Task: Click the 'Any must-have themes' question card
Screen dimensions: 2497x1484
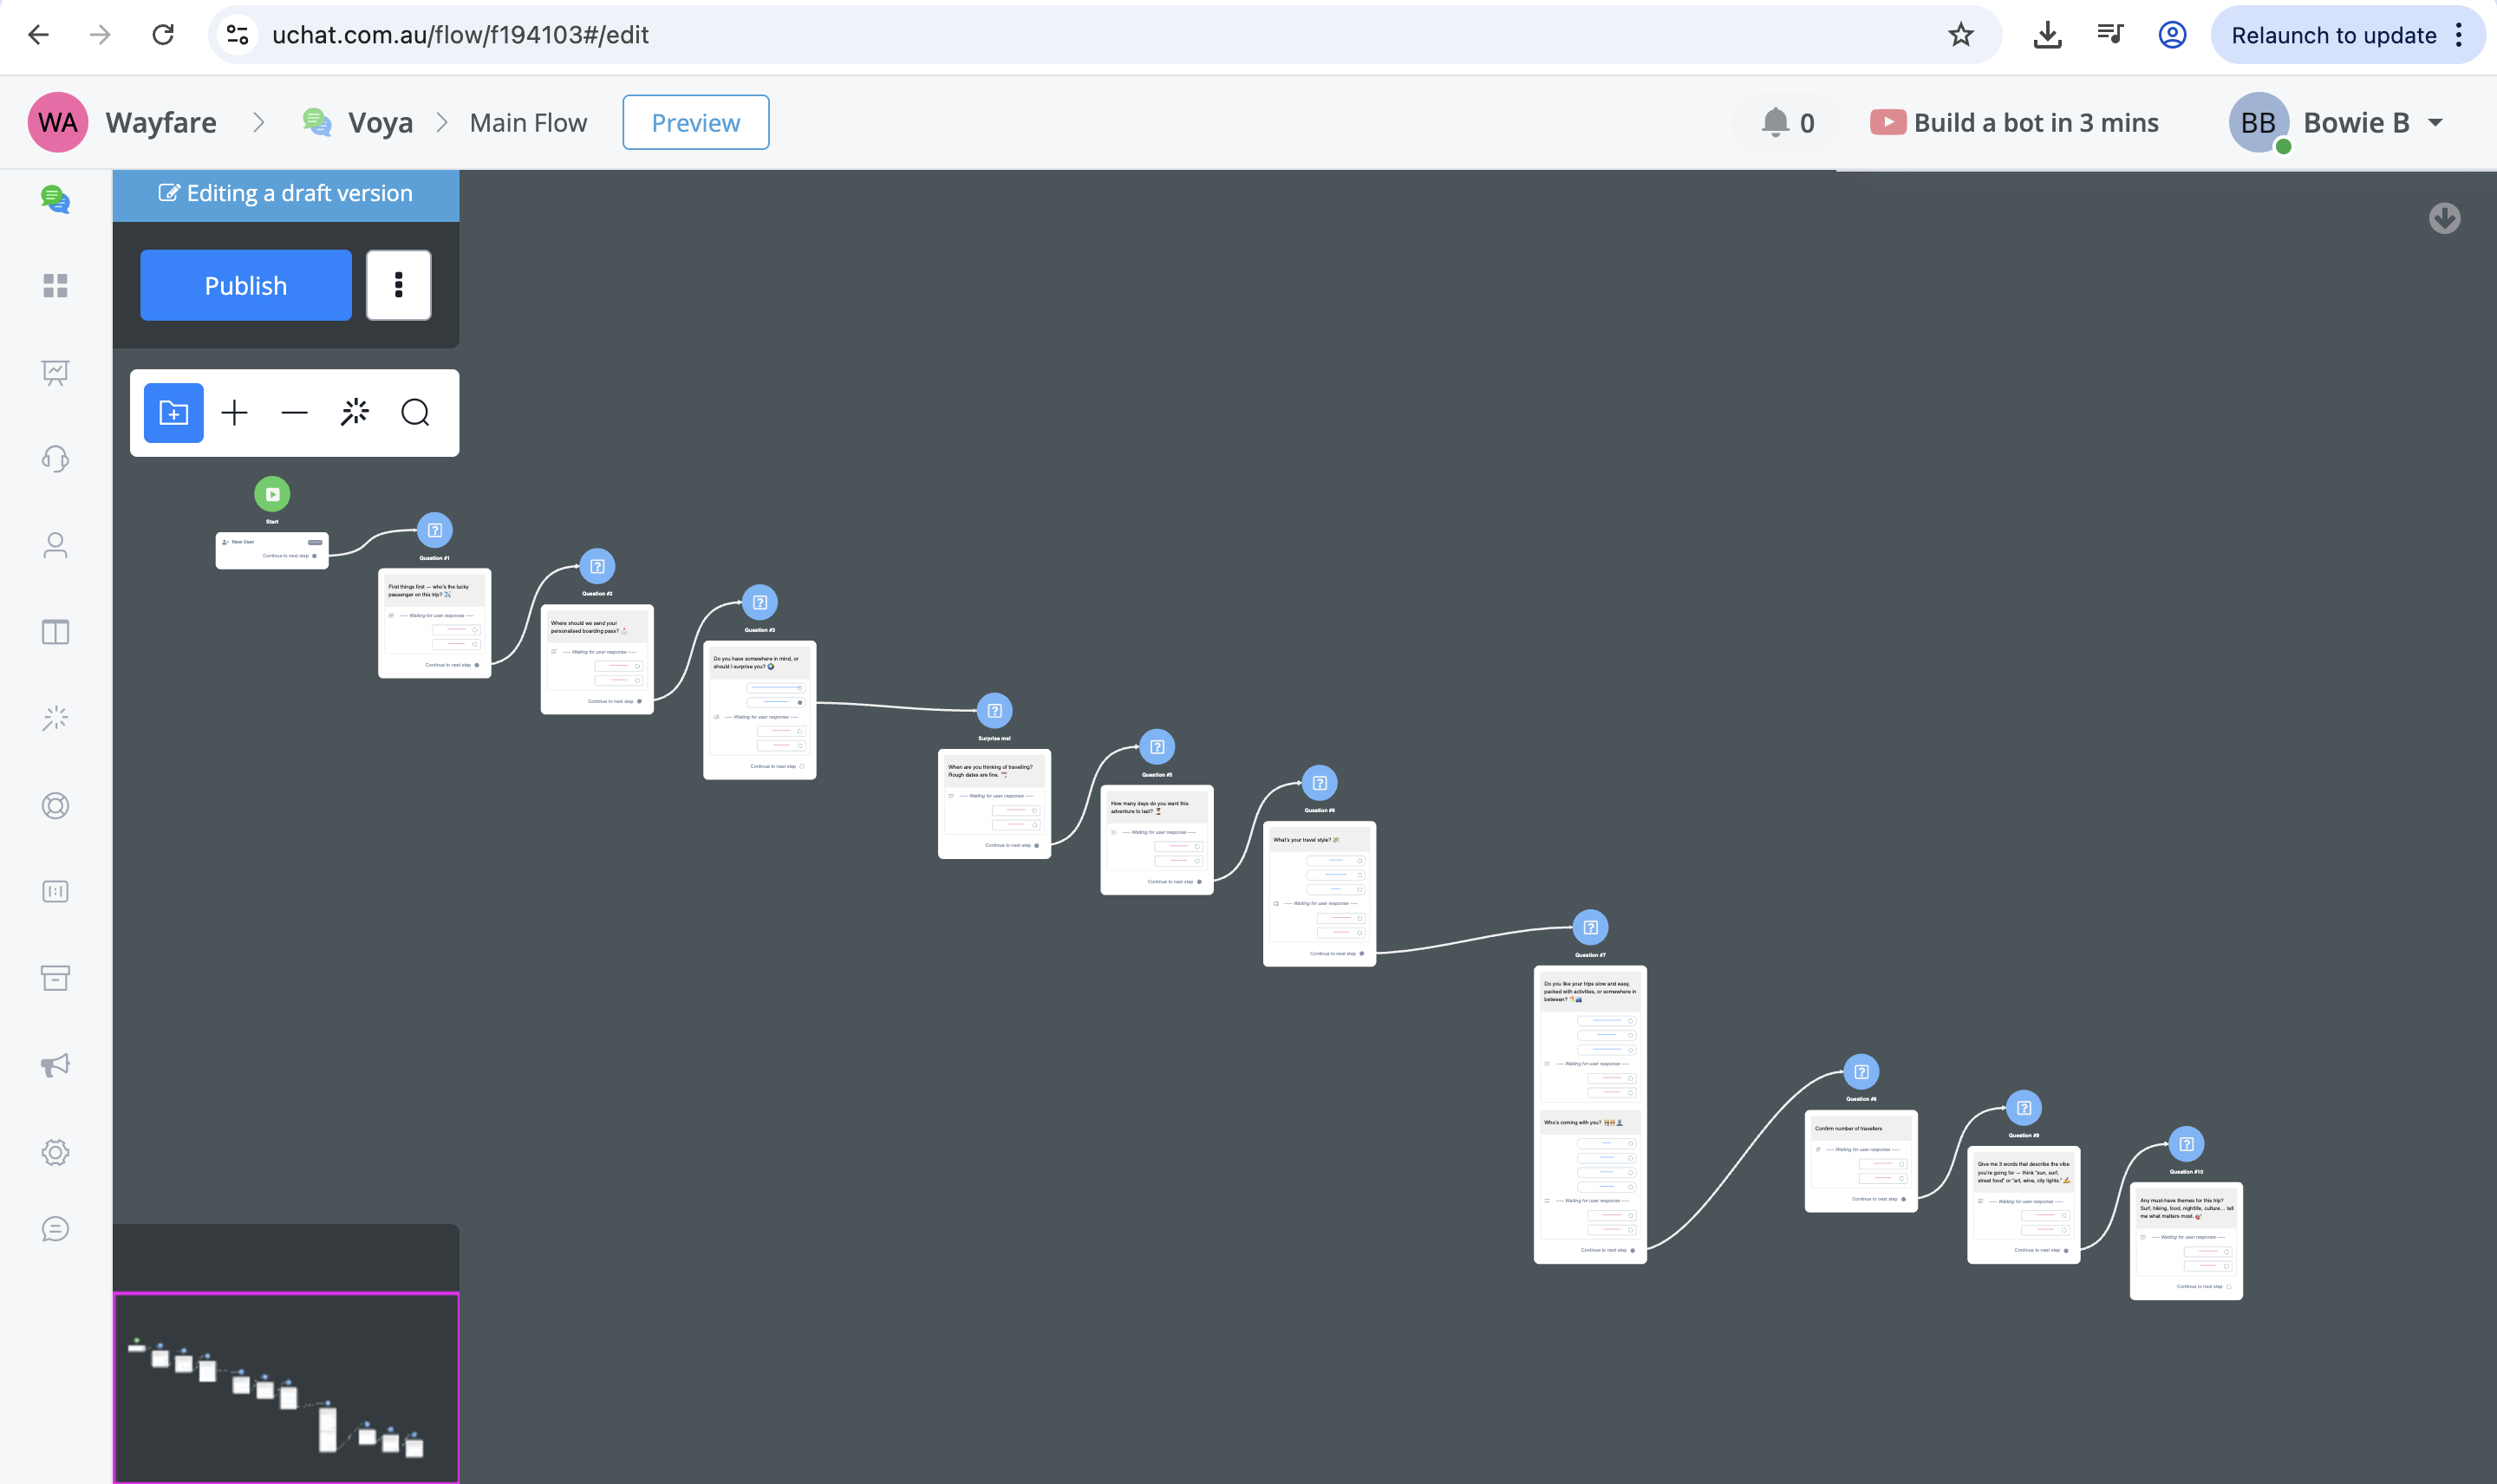Action: [x=2186, y=1240]
